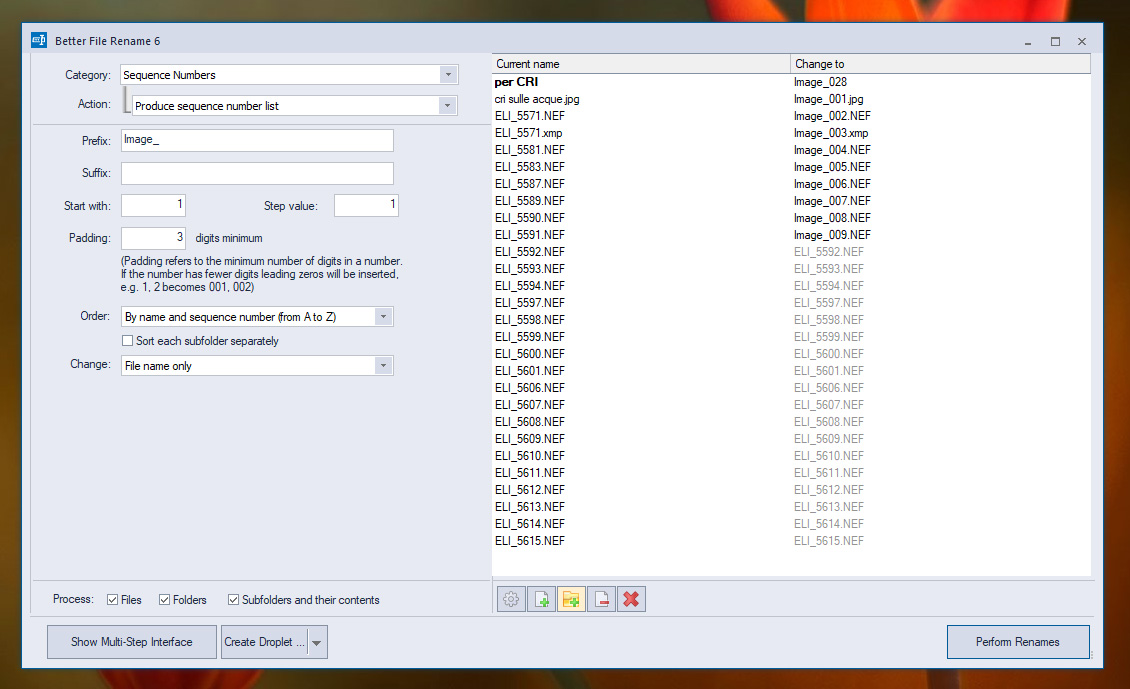
Task: Click the add files icon
Action: pyautogui.click(x=541, y=599)
